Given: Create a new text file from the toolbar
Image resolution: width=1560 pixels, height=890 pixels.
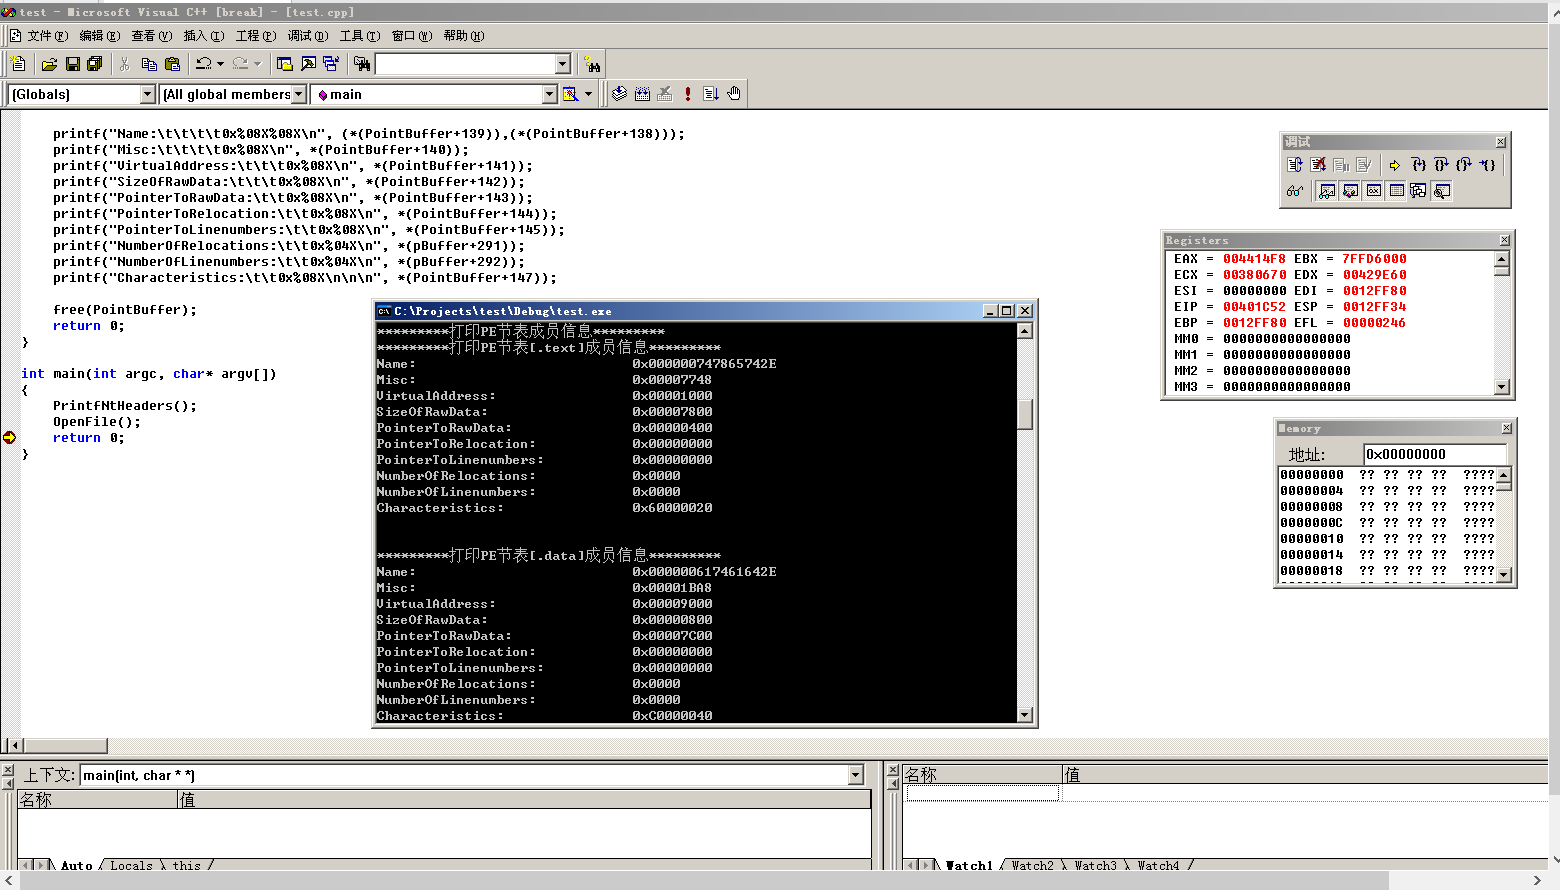Looking at the screenshot, I should tap(17, 64).
